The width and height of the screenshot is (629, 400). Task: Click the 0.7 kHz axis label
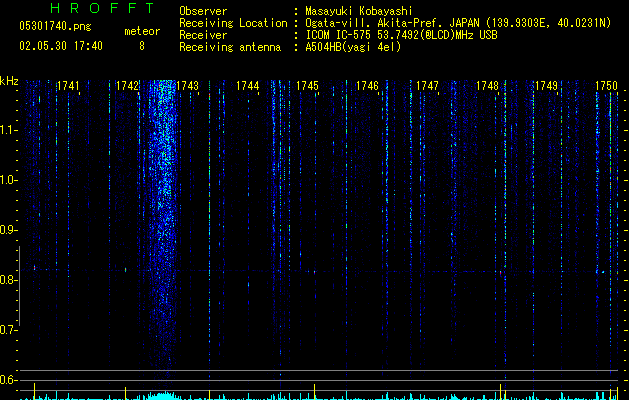point(9,330)
